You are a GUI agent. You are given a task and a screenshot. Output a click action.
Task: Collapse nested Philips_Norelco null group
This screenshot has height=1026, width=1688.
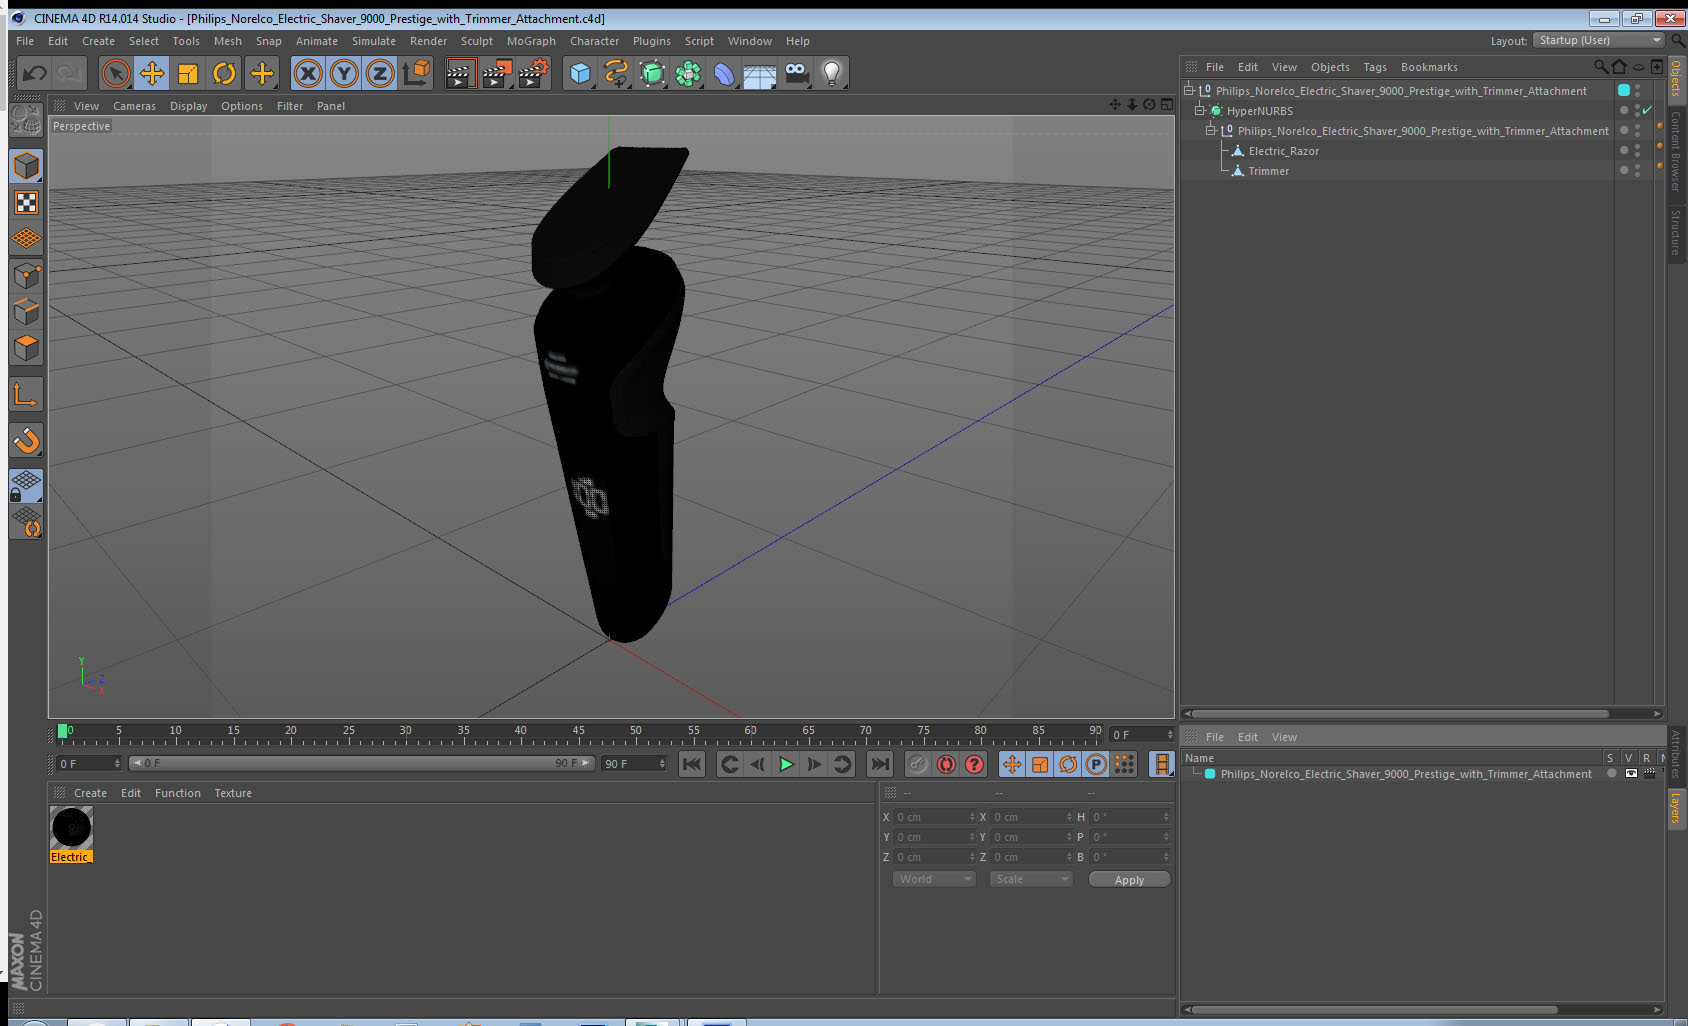(1211, 130)
